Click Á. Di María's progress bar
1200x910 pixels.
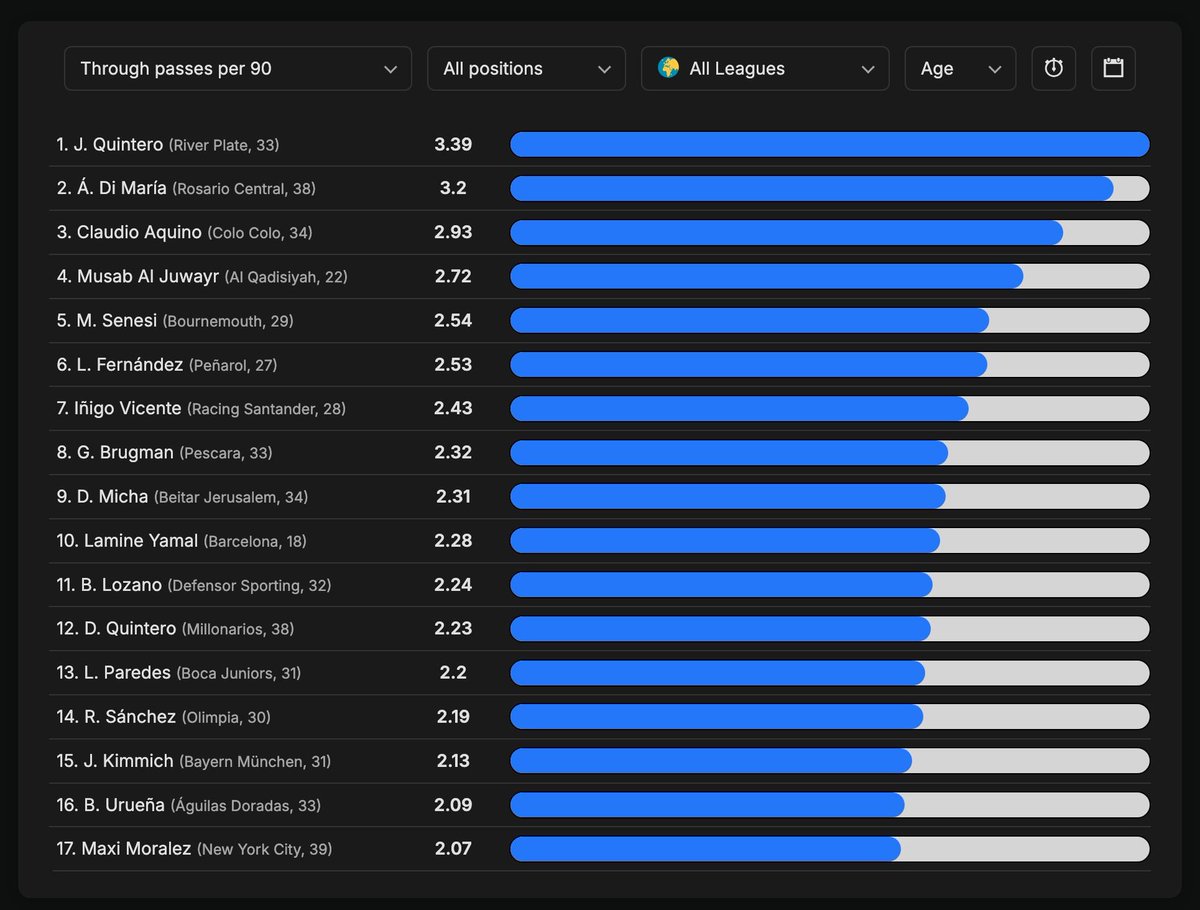click(x=830, y=188)
